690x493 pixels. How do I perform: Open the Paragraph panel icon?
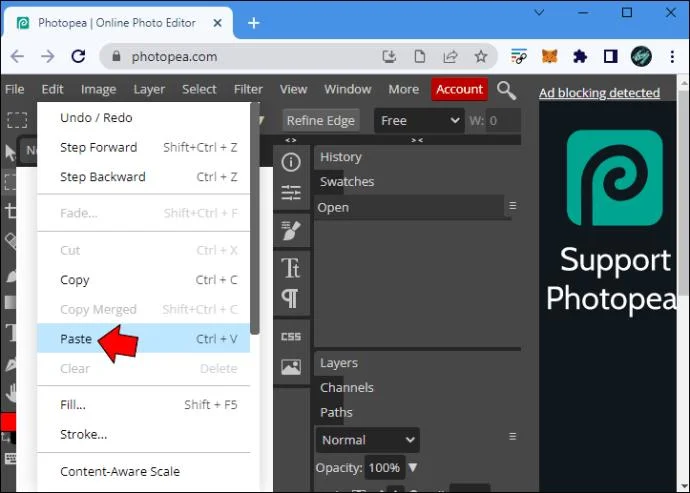[x=290, y=298]
